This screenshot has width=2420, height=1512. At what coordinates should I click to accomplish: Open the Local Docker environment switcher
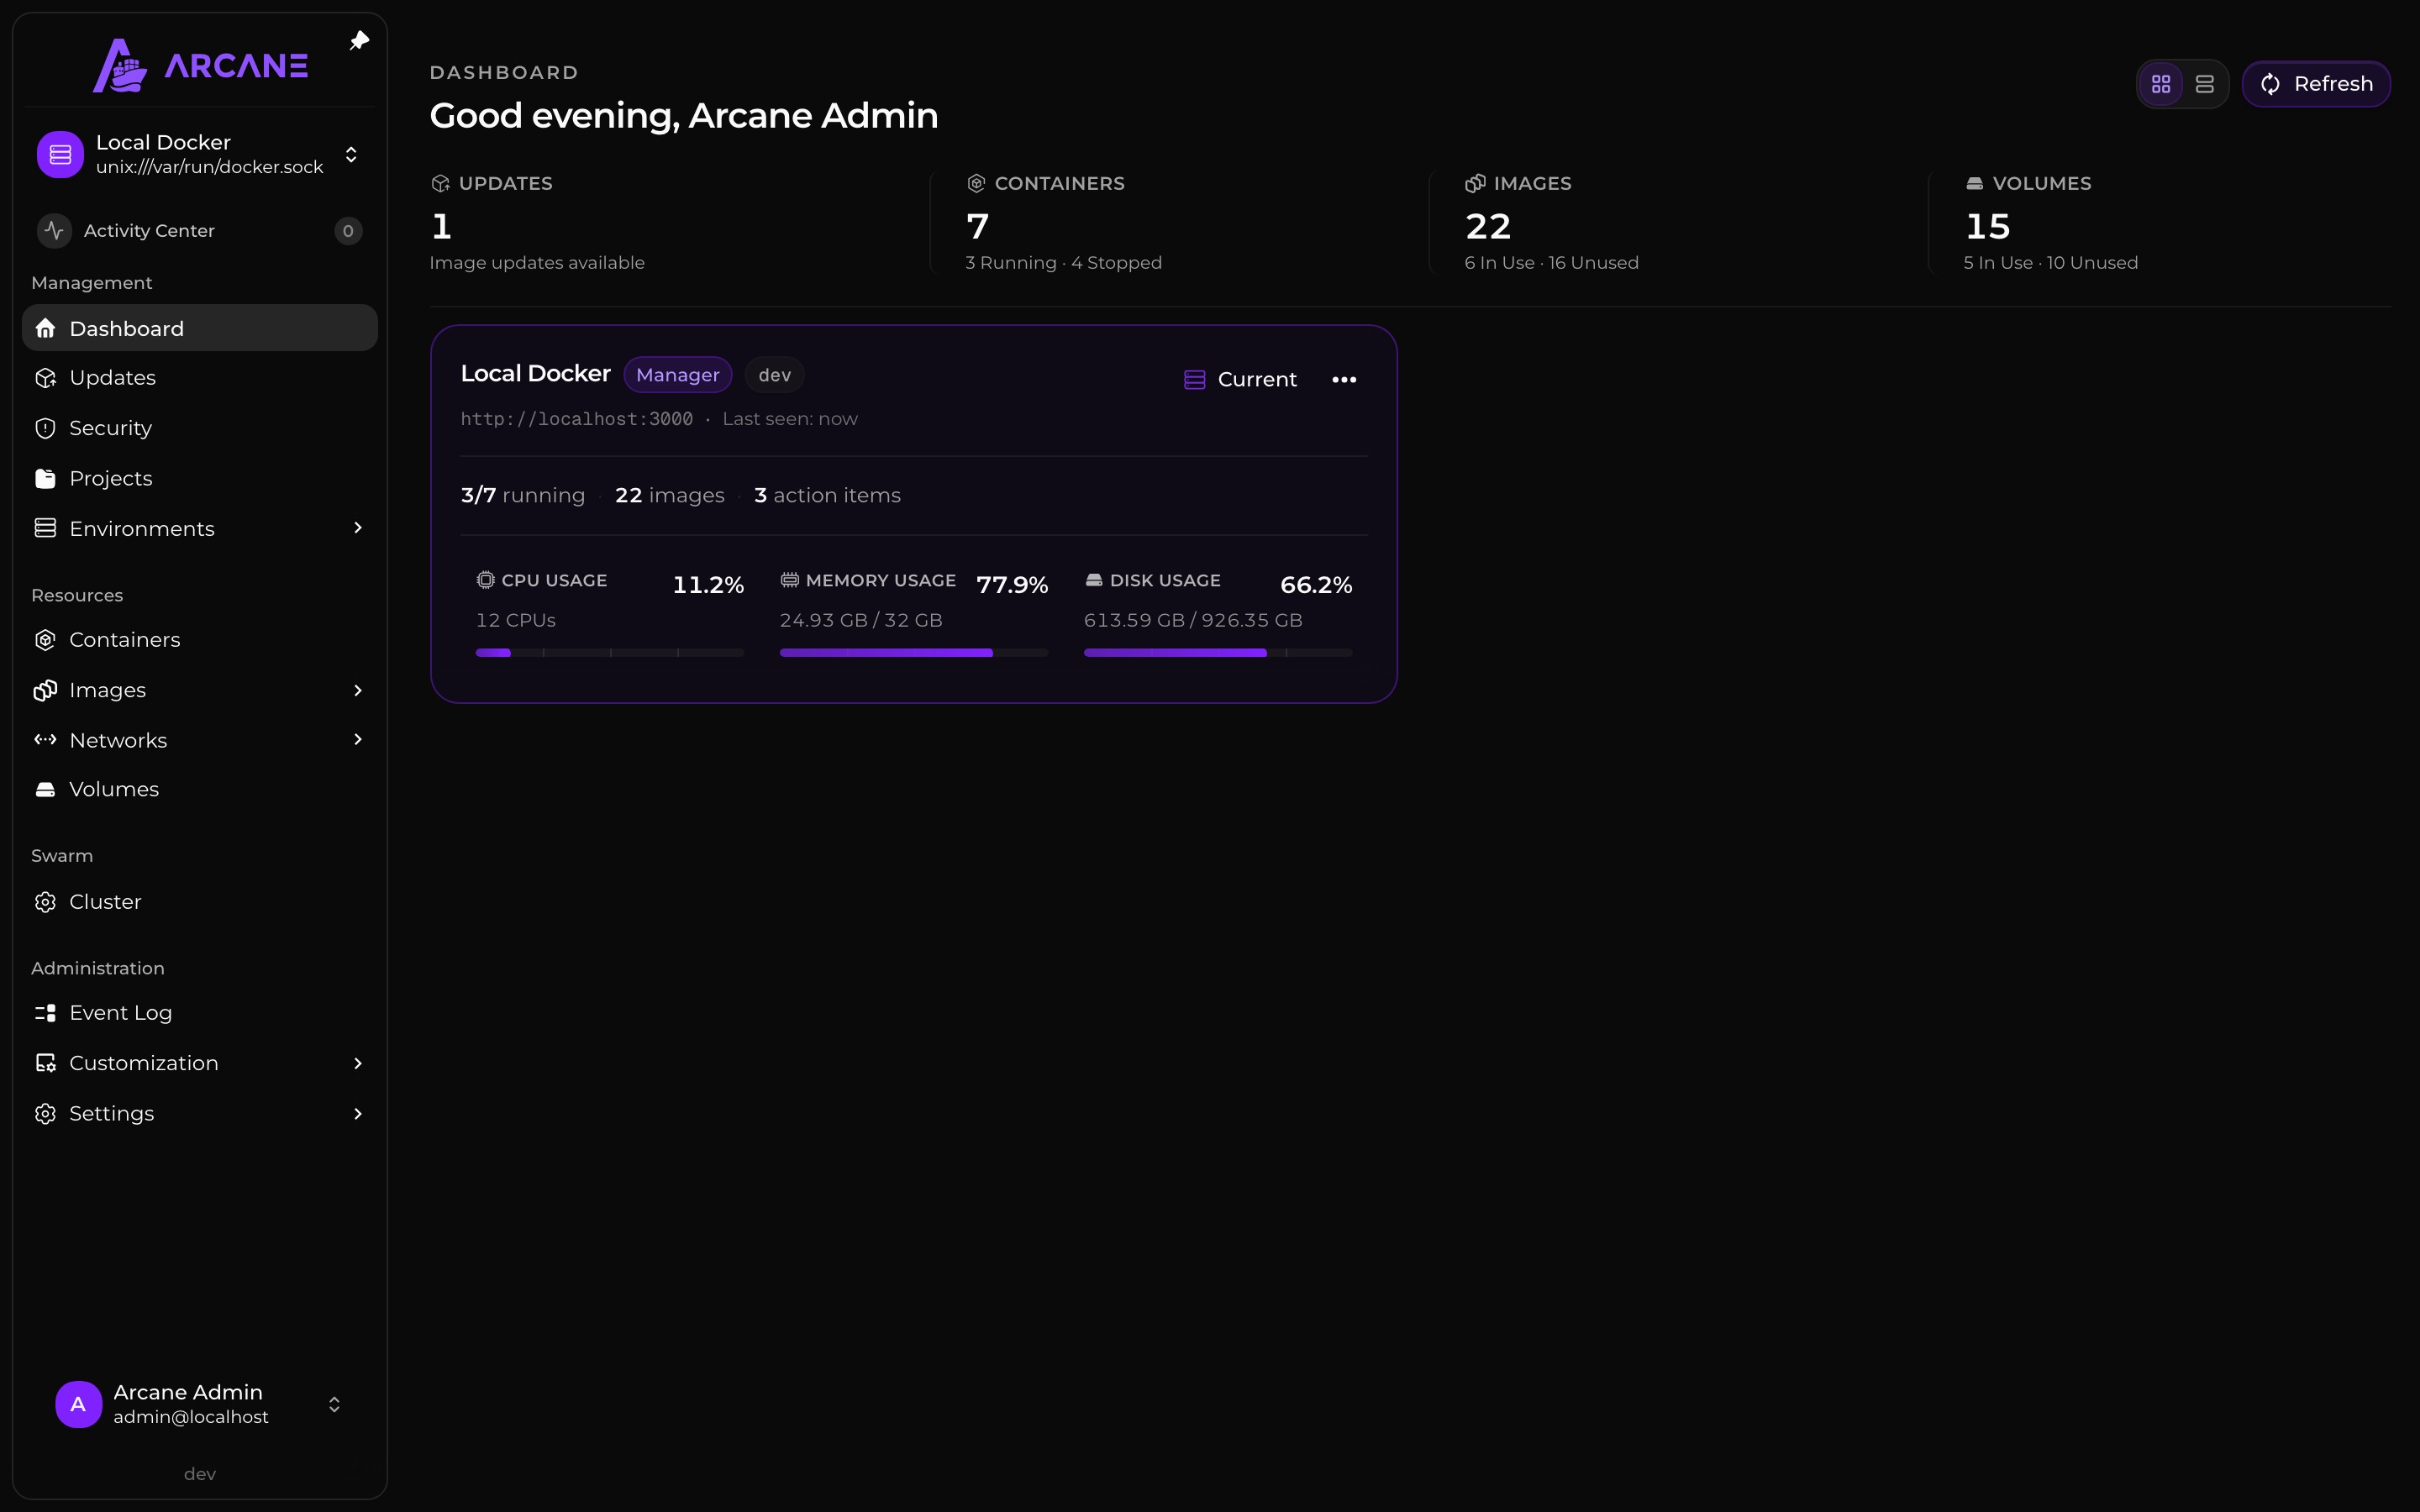pos(200,155)
